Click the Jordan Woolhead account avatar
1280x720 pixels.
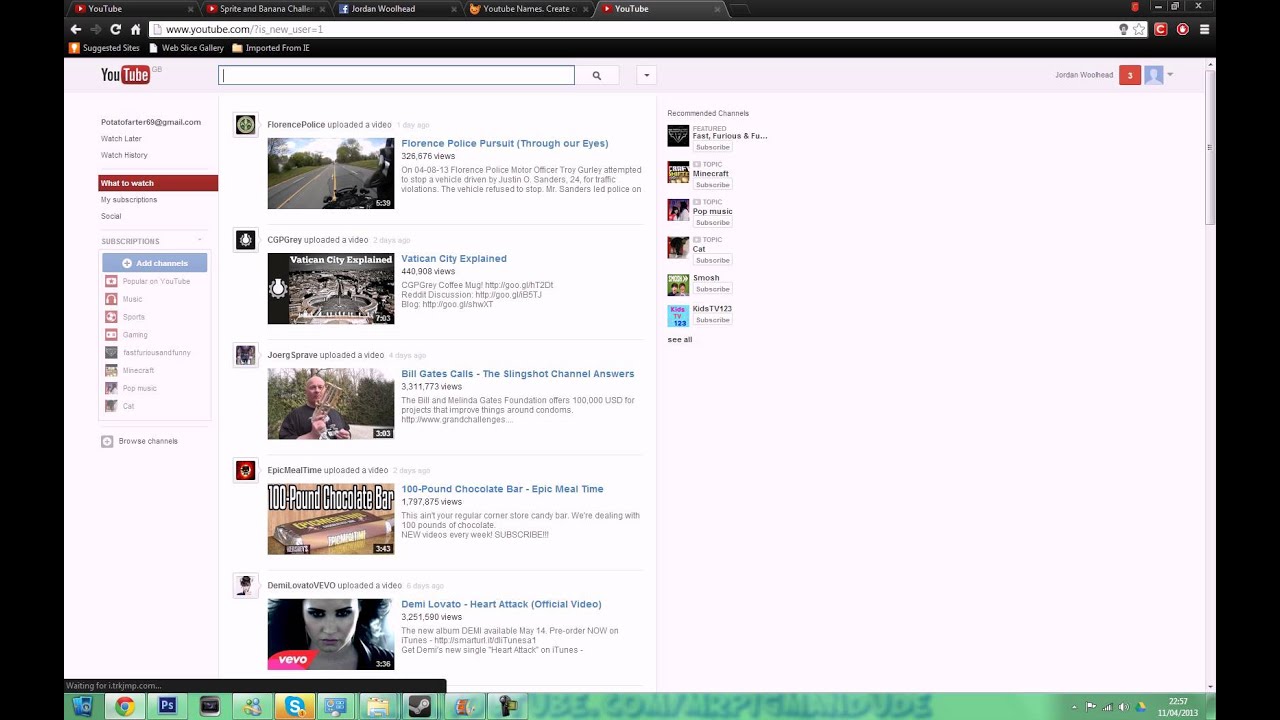pyautogui.click(x=1153, y=75)
